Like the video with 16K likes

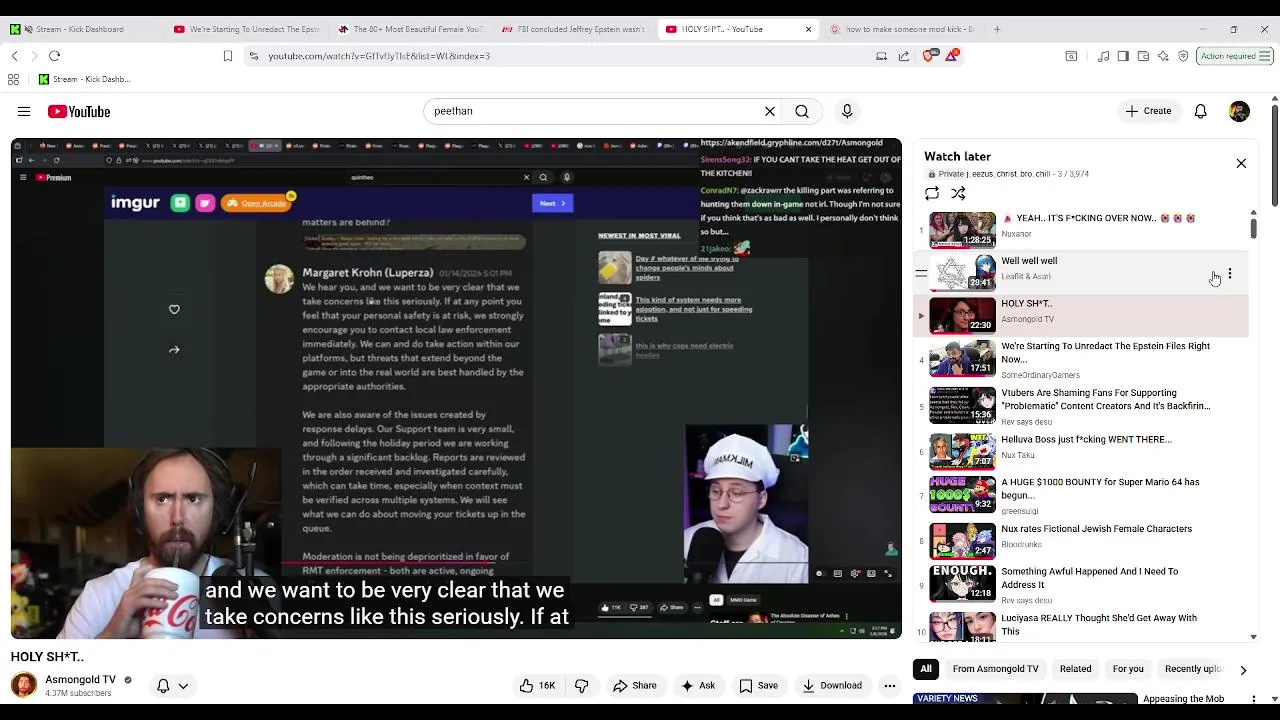coord(537,686)
